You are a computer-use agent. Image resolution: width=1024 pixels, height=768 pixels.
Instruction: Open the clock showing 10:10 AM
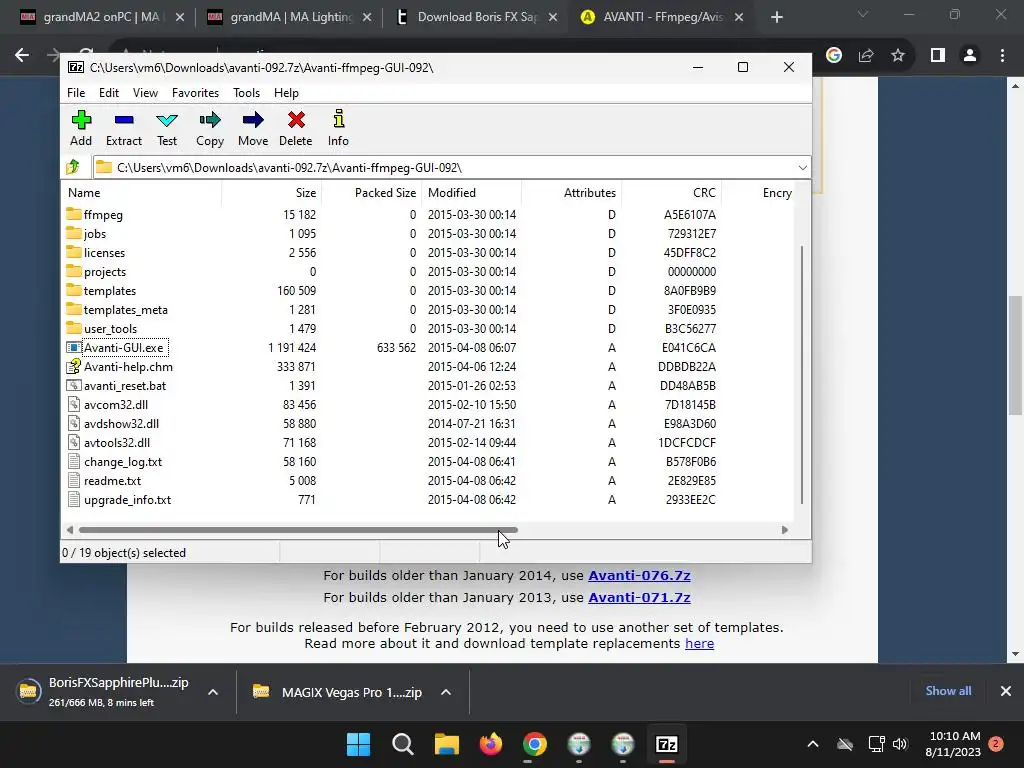(953, 744)
